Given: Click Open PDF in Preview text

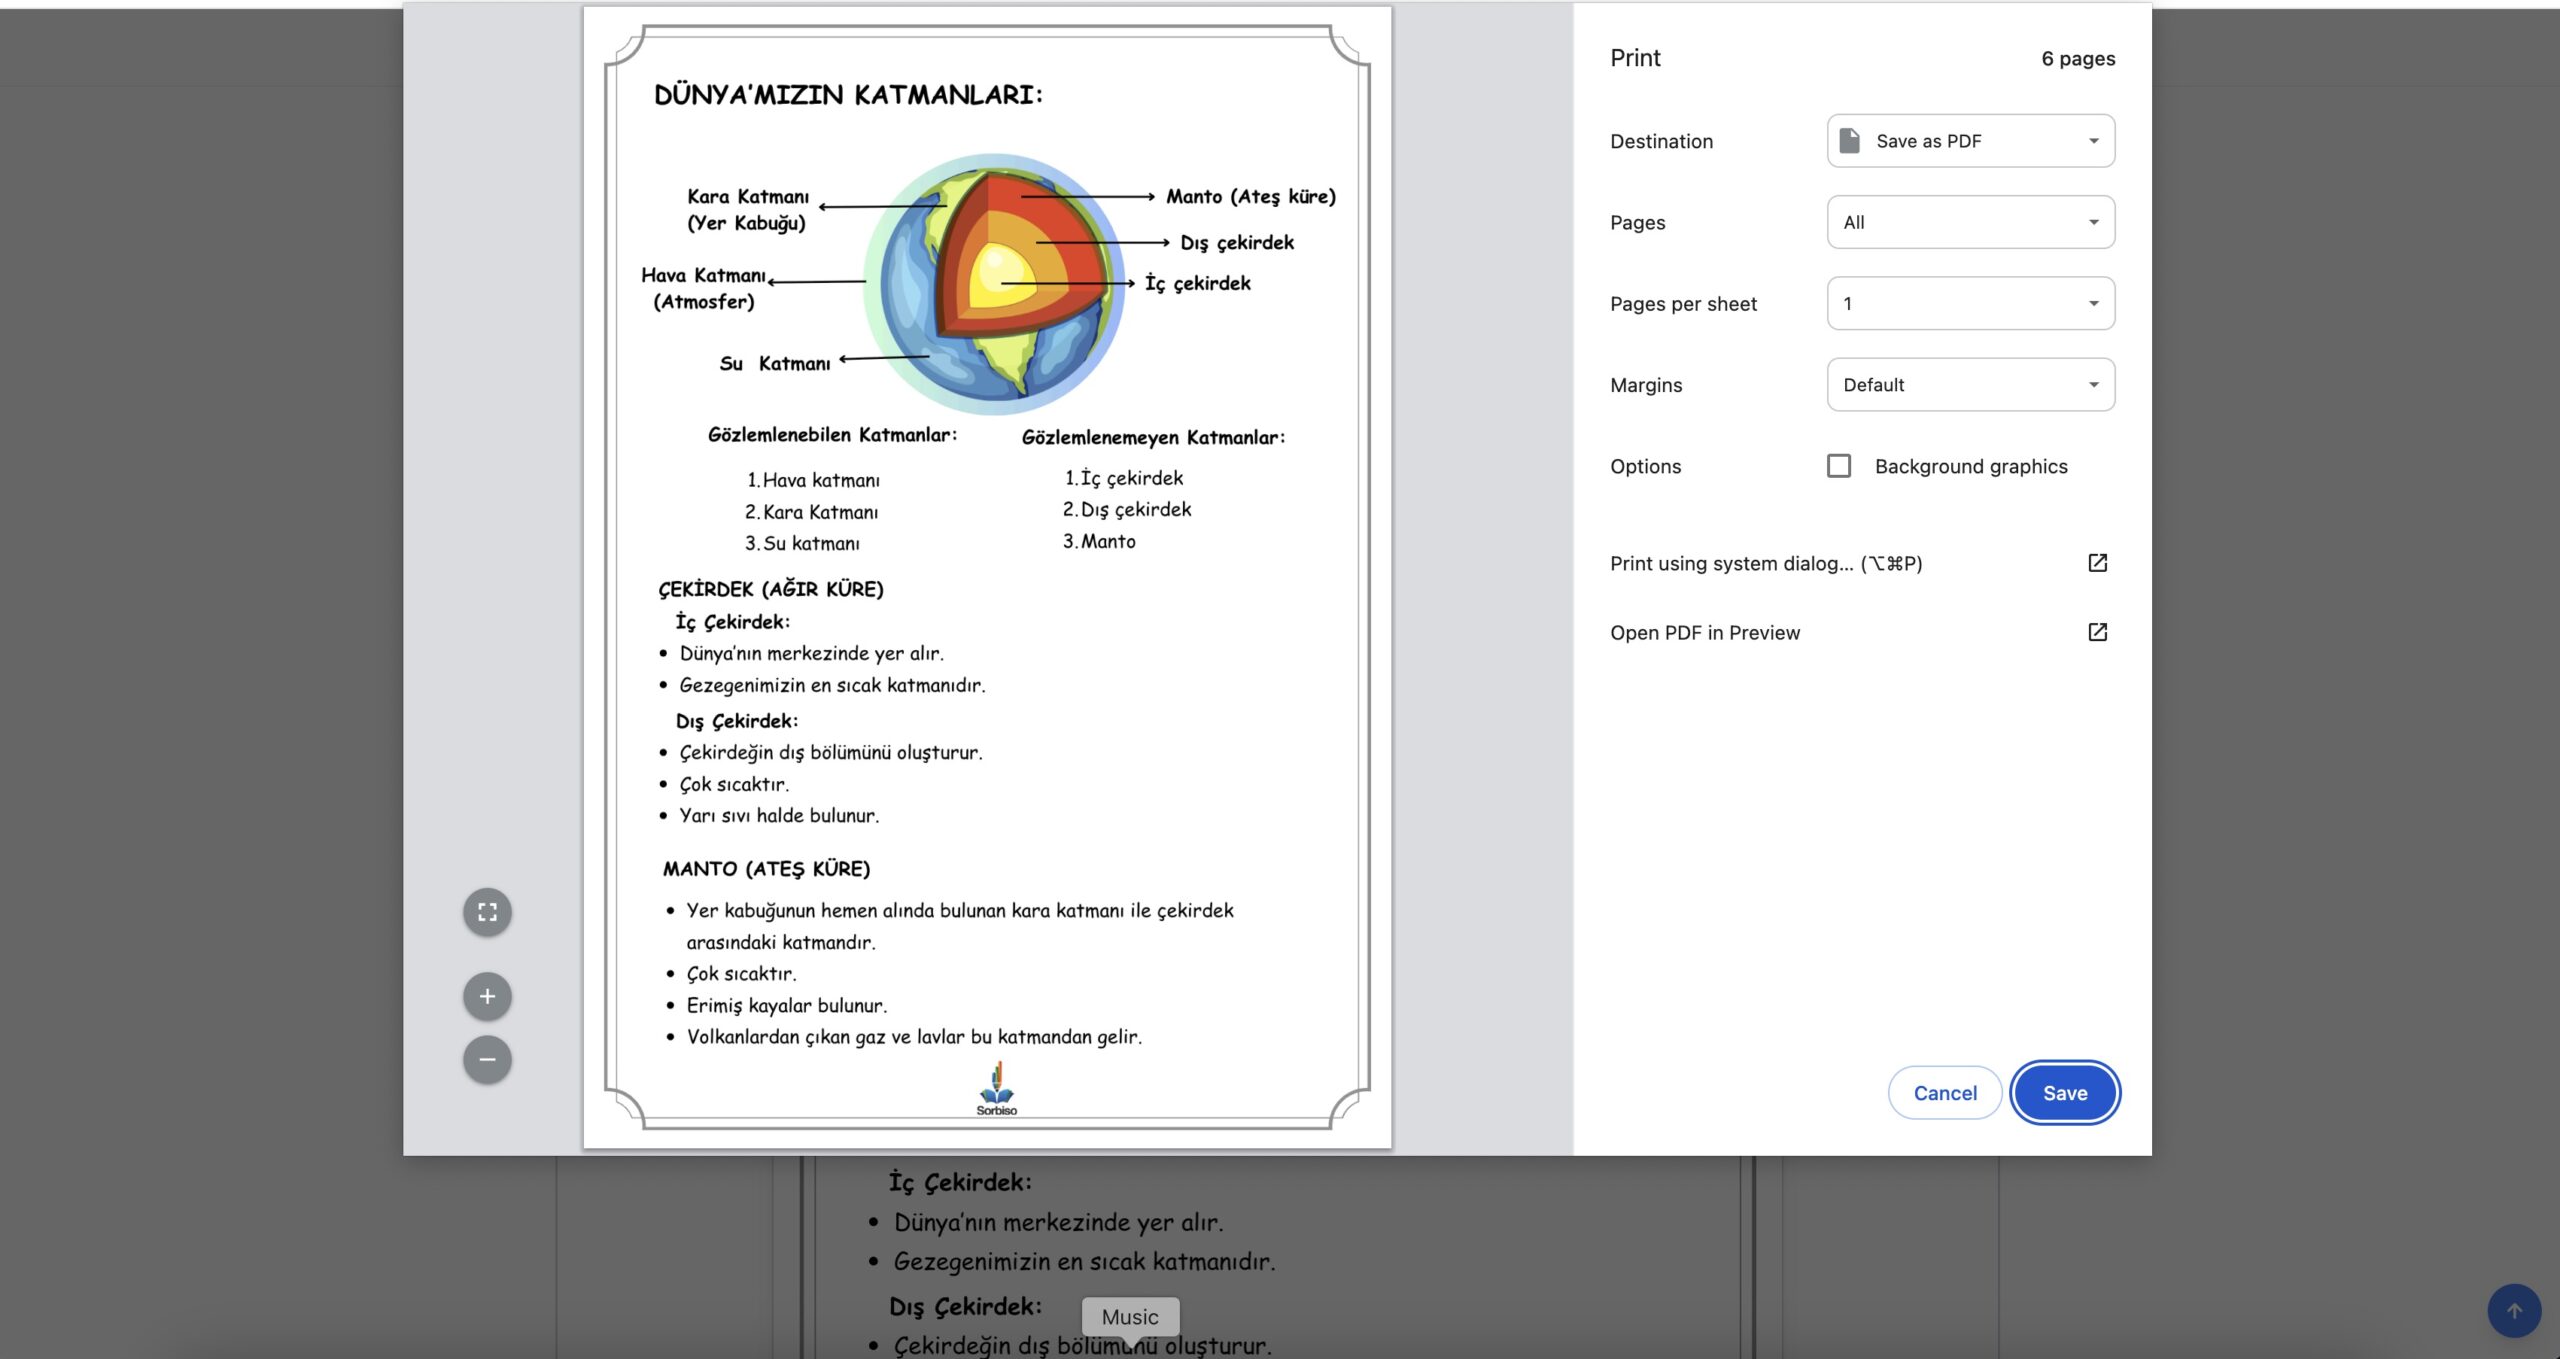Looking at the screenshot, I should (1705, 632).
